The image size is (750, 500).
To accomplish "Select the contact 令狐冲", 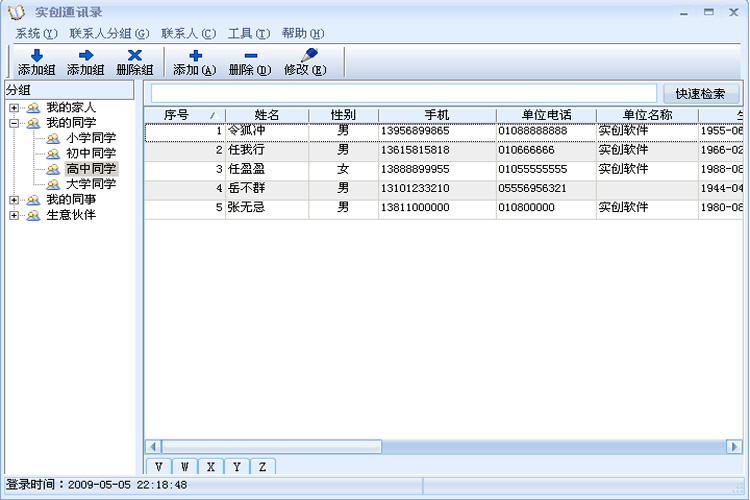I will pos(246,131).
